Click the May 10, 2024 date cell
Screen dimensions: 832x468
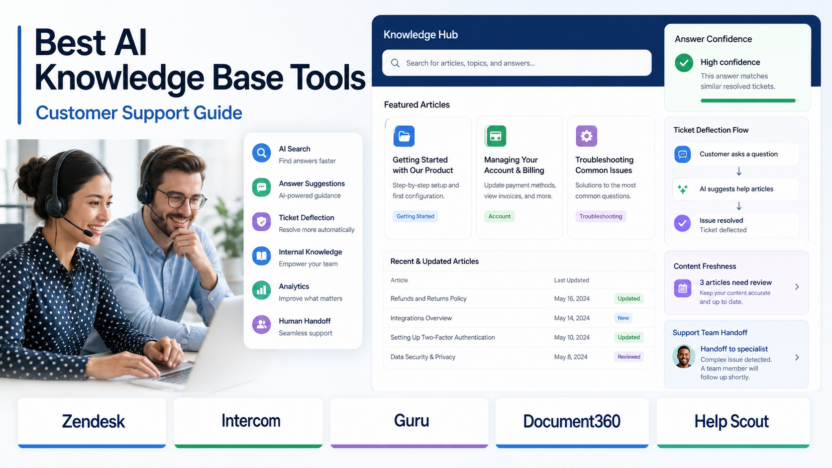tap(571, 337)
